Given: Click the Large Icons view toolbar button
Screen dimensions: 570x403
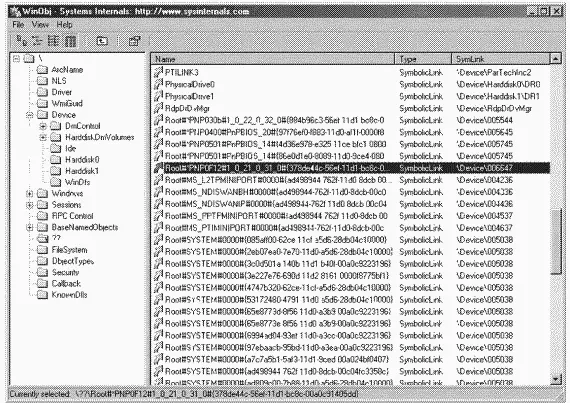Looking at the screenshot, I should click(21, 41).
